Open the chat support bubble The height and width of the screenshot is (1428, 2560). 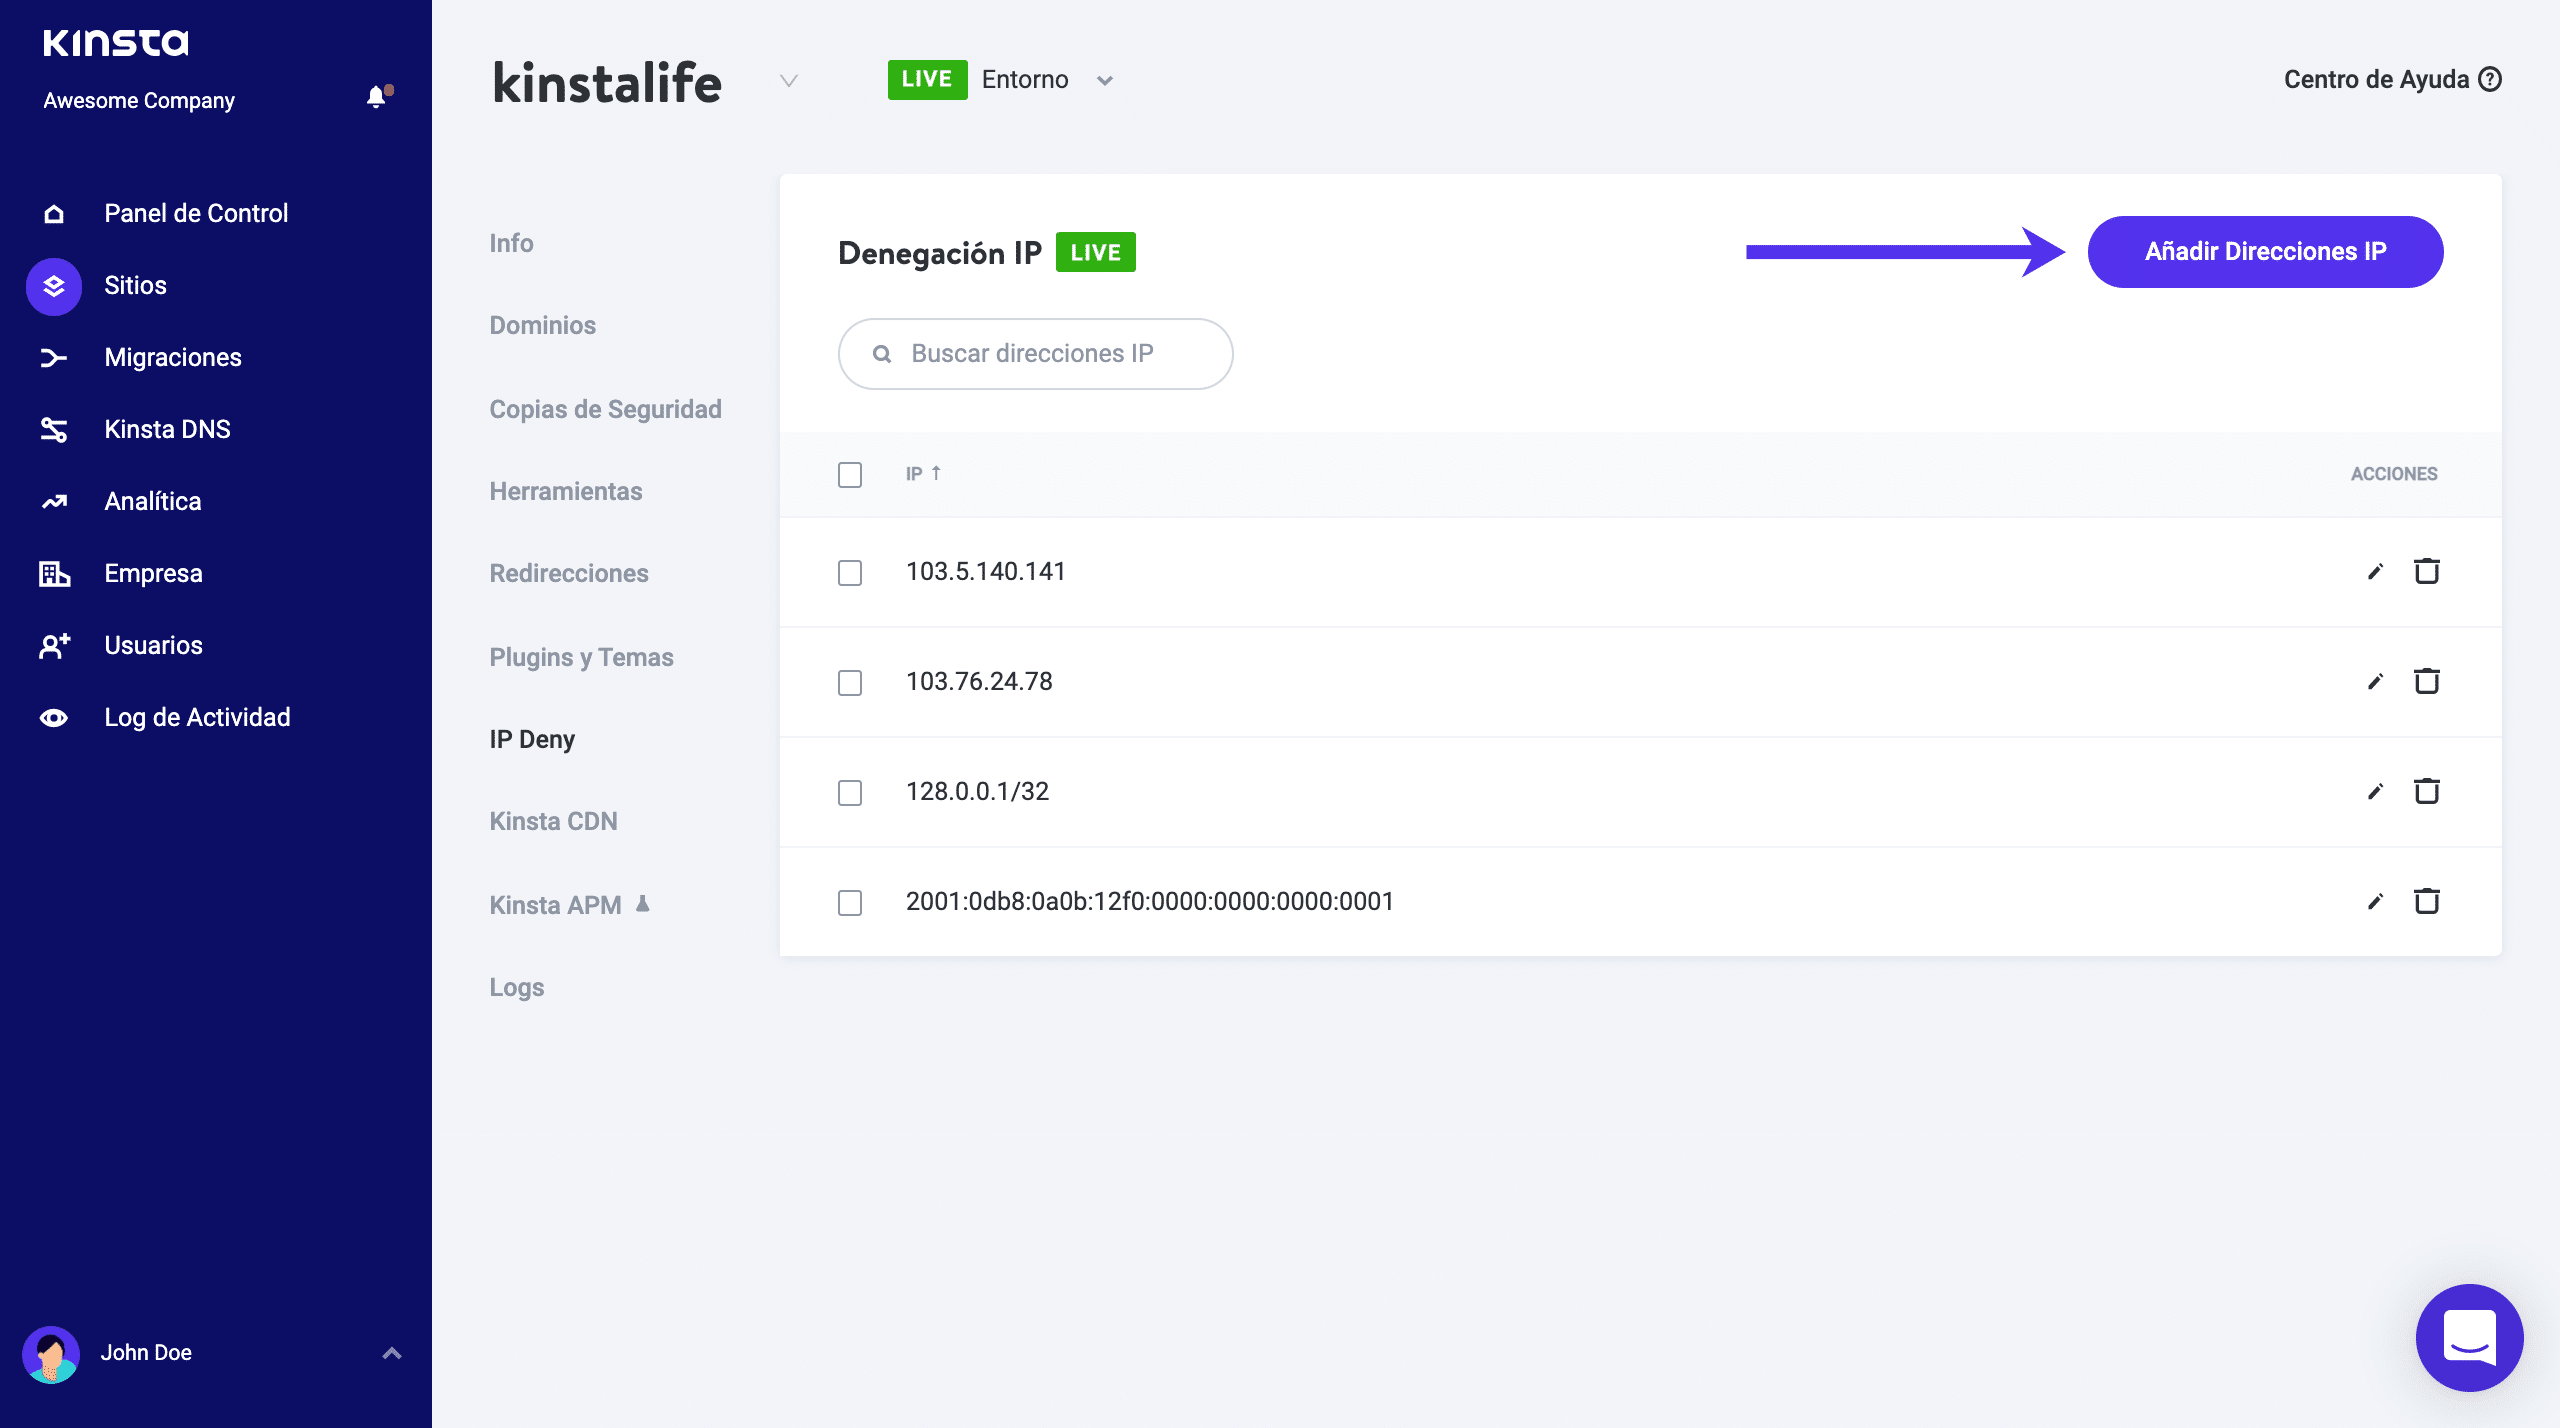tap(2469, 1337)
